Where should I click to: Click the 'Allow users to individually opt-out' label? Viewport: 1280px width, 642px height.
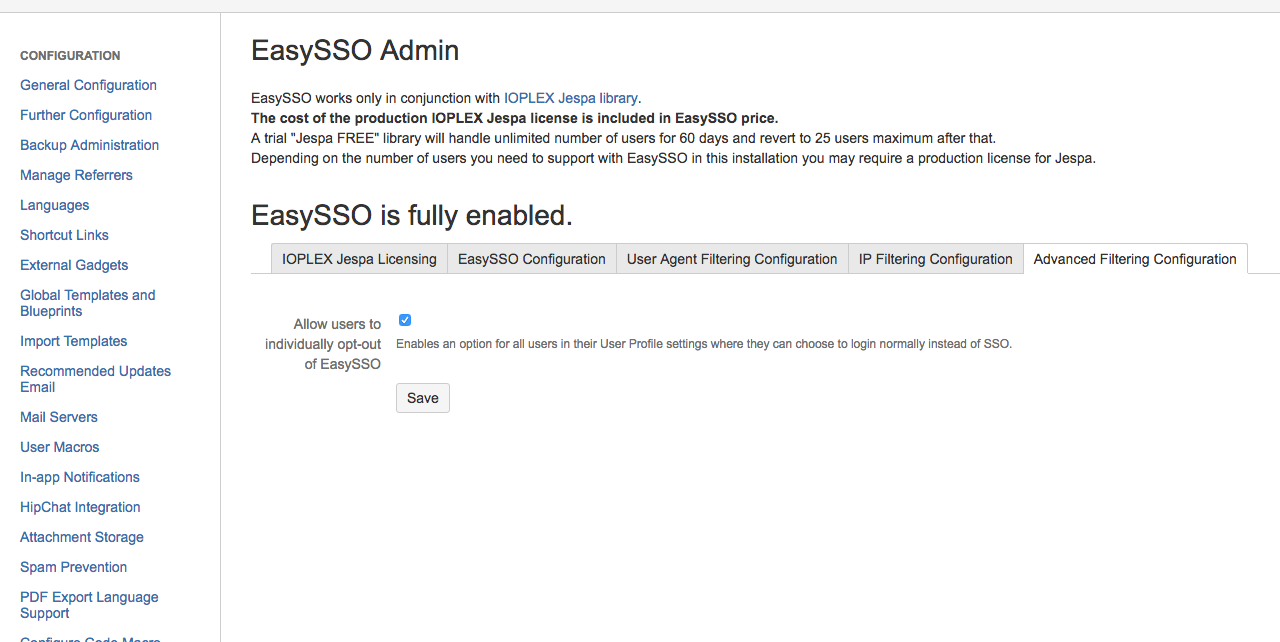(x=323, y=344)
